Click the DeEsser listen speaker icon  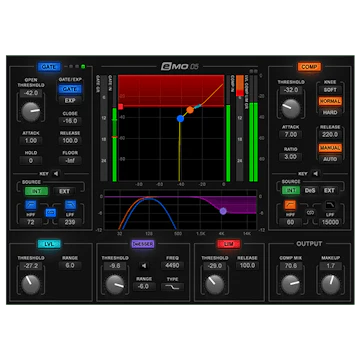point(144,266)
